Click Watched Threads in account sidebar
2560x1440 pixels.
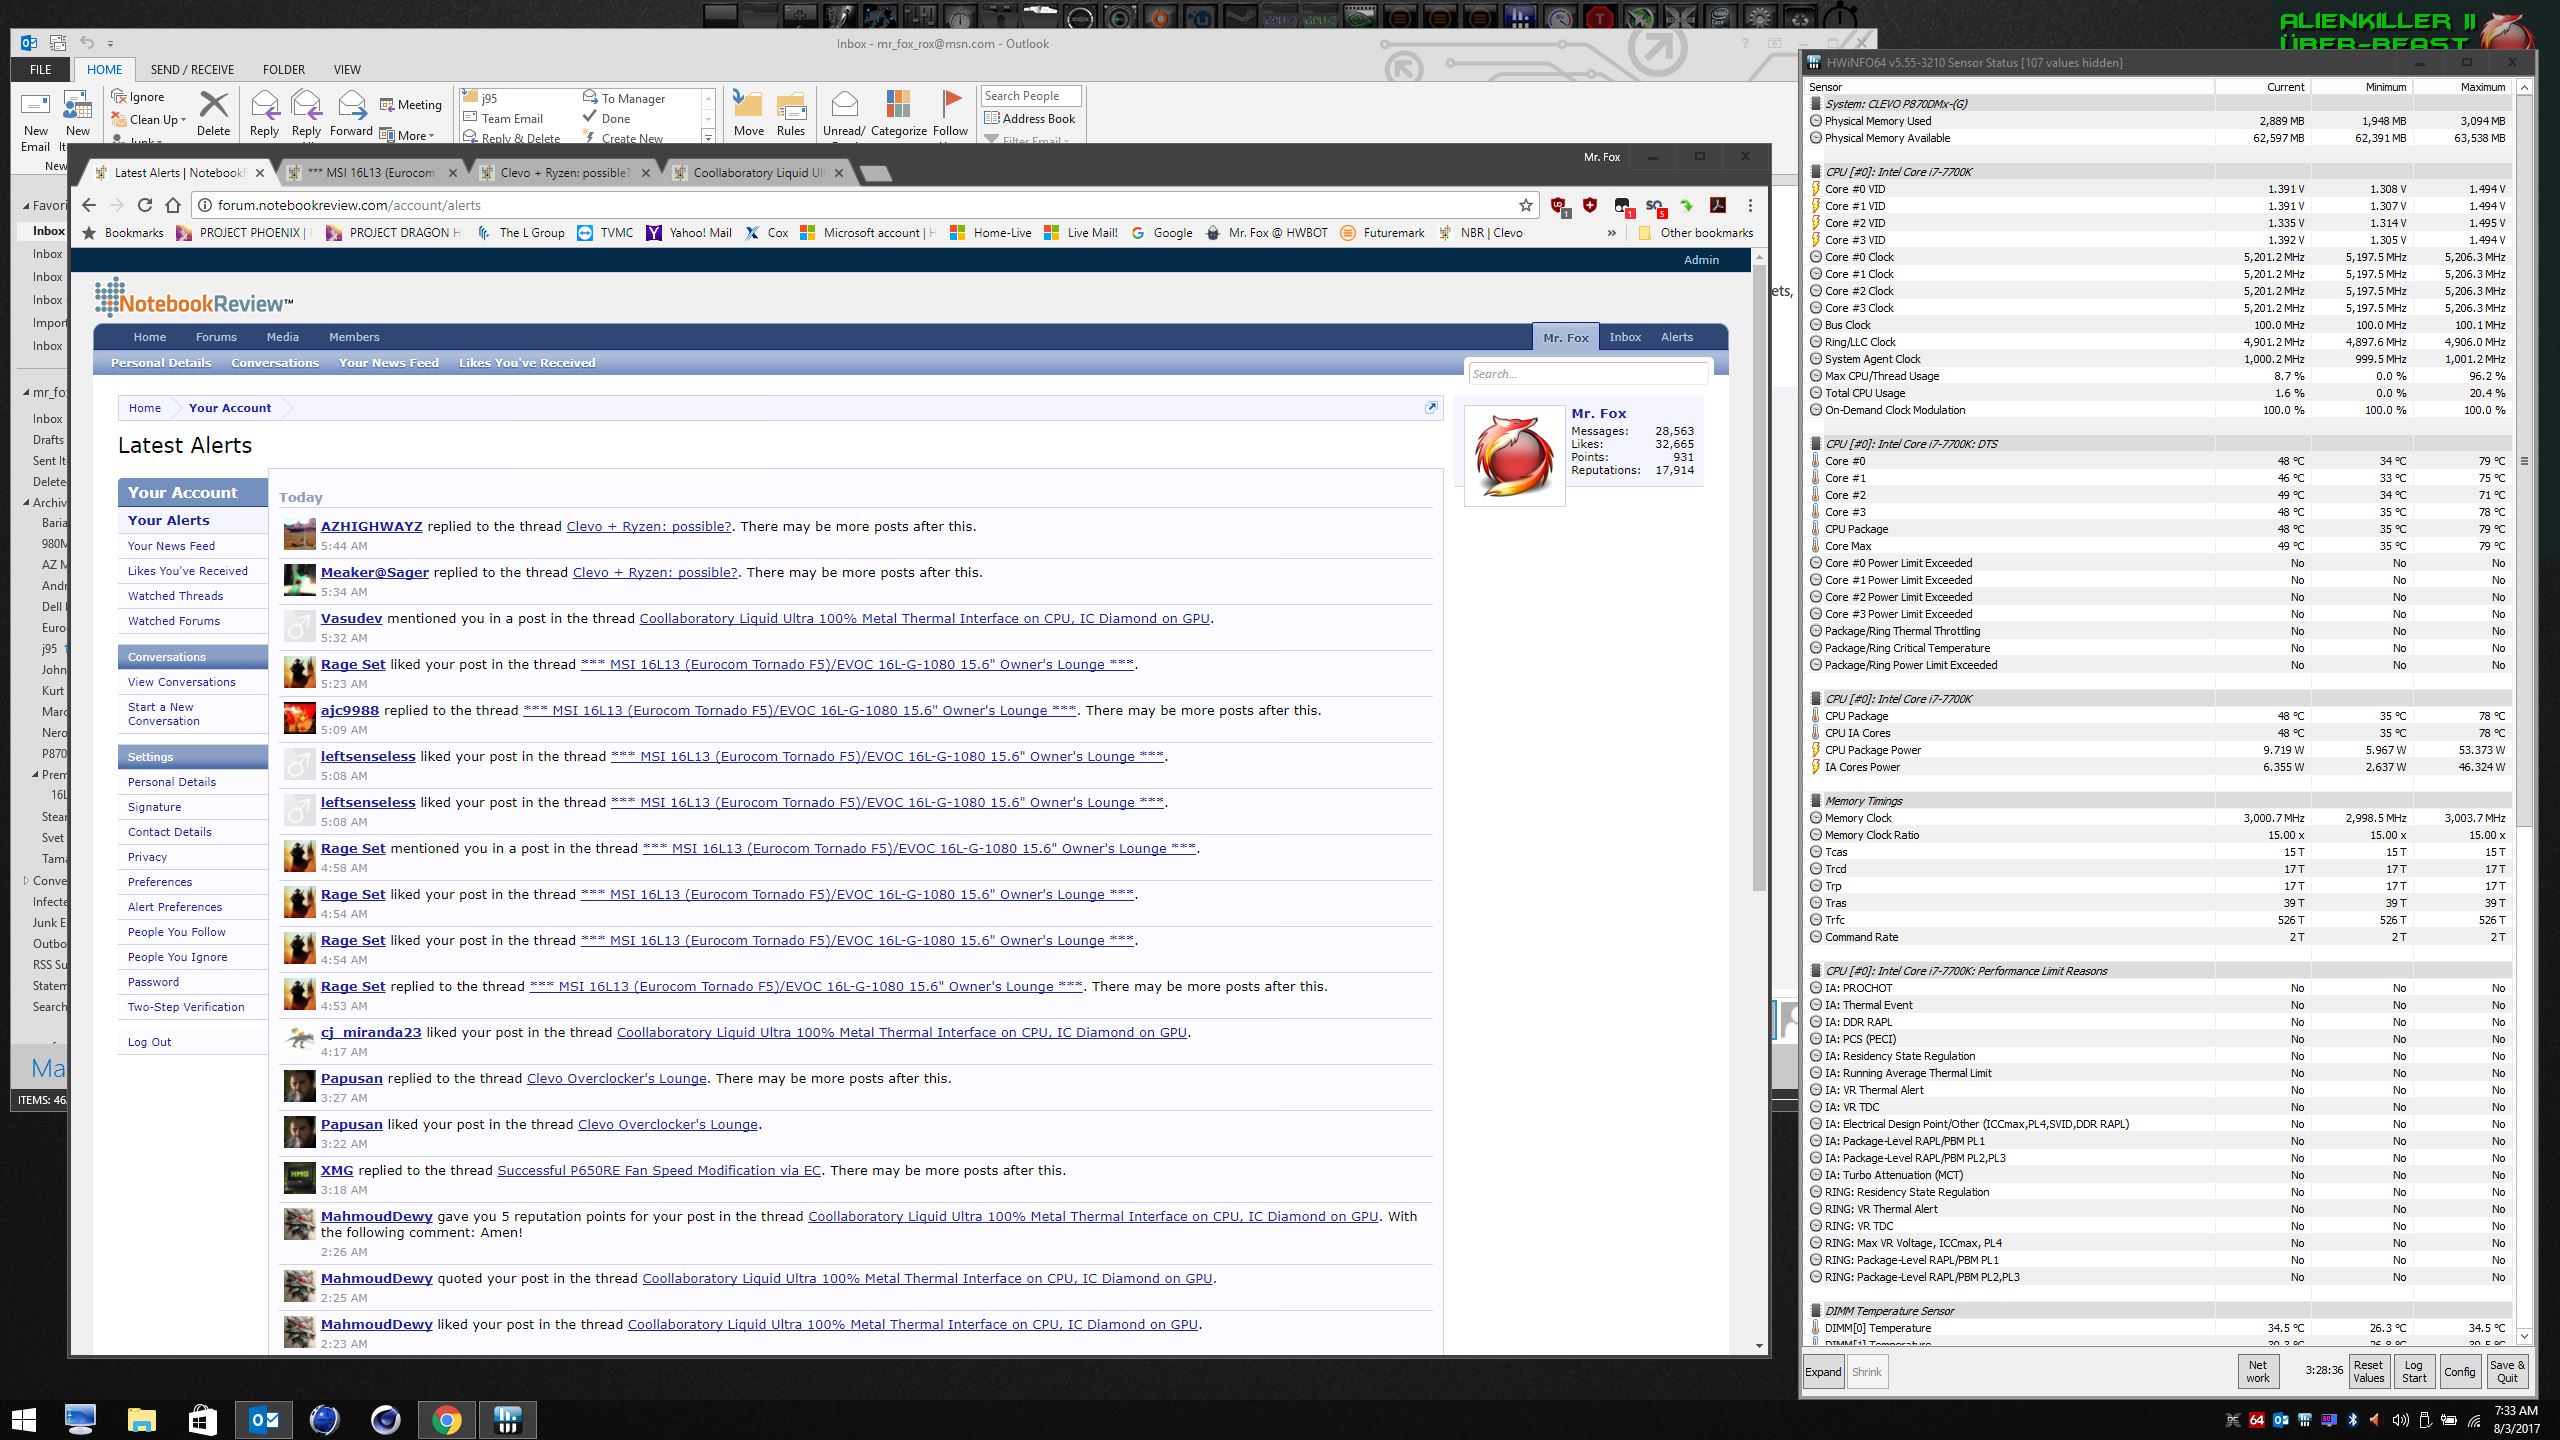point(175,596)
